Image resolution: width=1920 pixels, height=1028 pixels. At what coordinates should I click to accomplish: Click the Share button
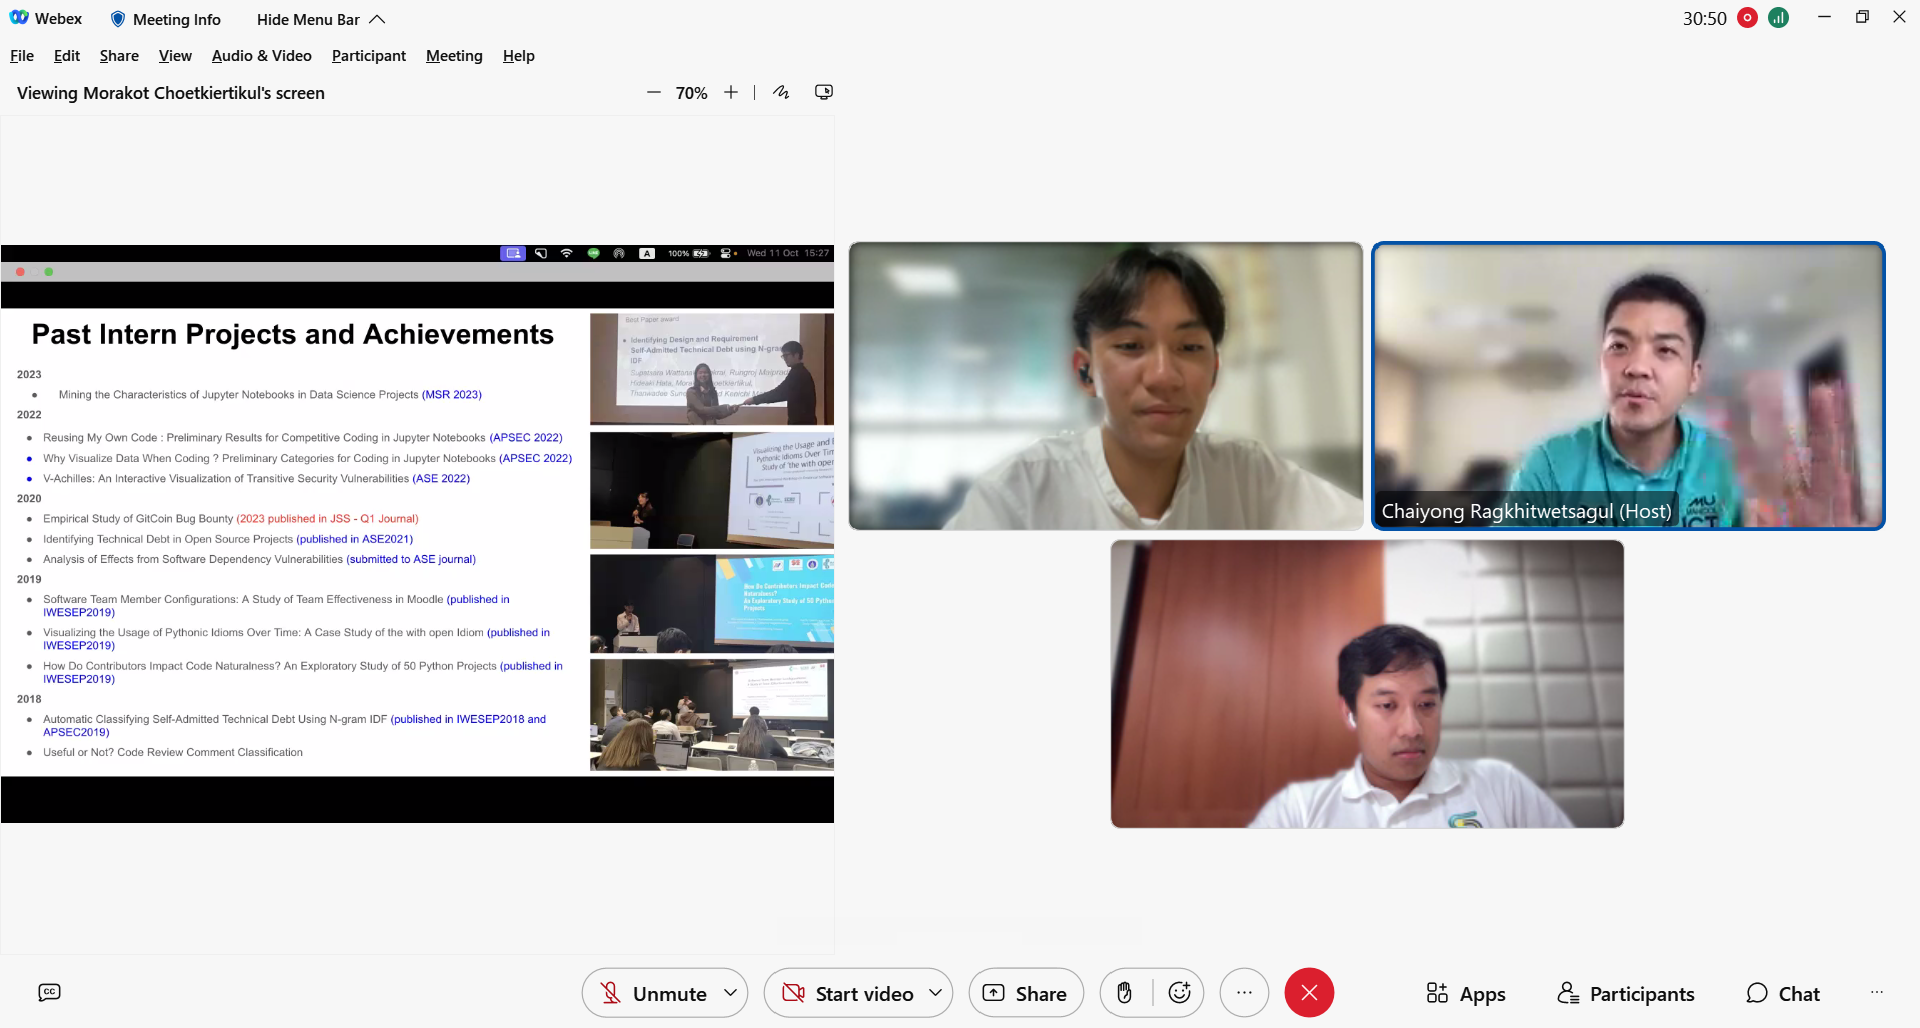tap(1026, 993)
